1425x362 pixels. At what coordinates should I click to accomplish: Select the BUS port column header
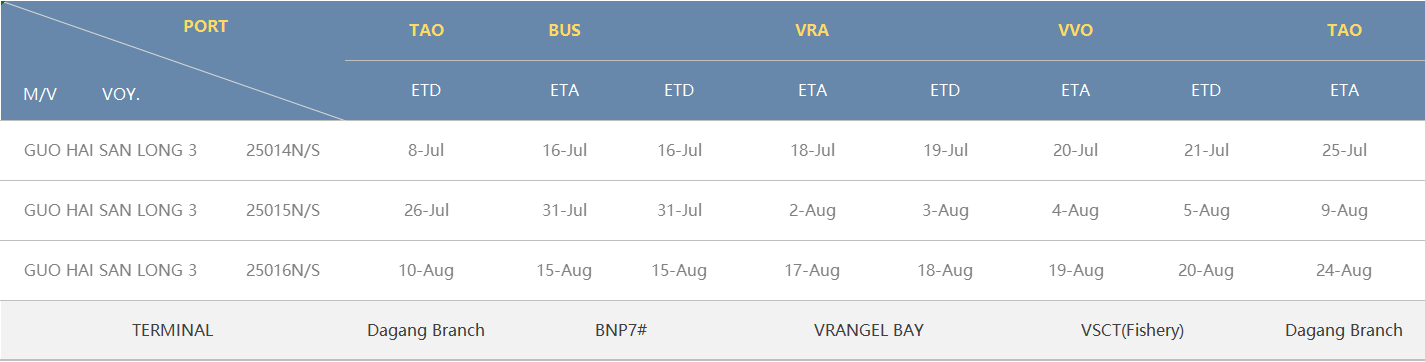(x=564, y=30)
